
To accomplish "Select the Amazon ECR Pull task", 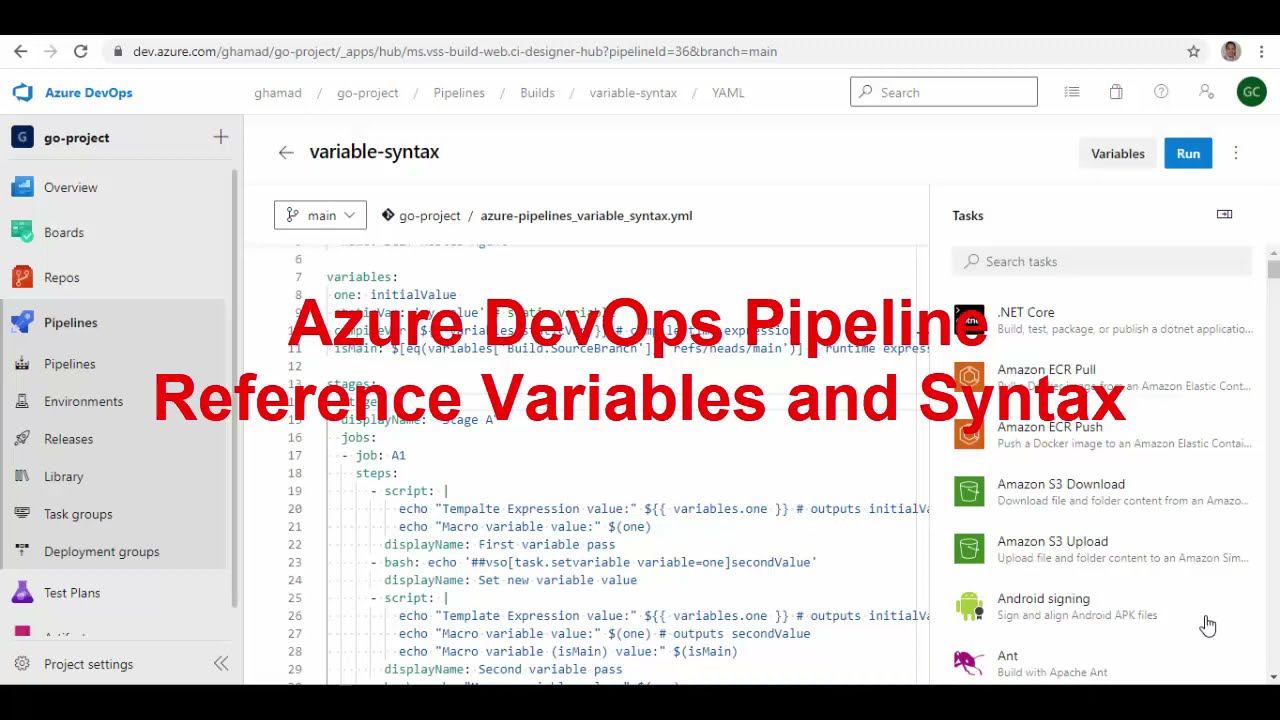I will pos(1102,377).
